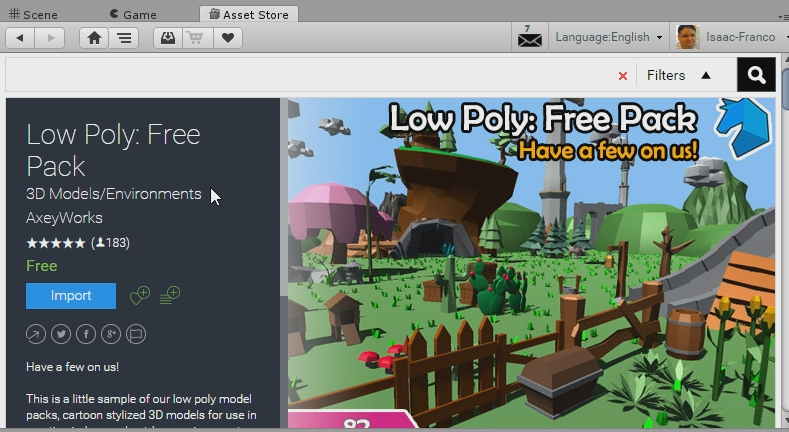Switch to the Scene tab

pyautogui.click(x=33, y=15)
